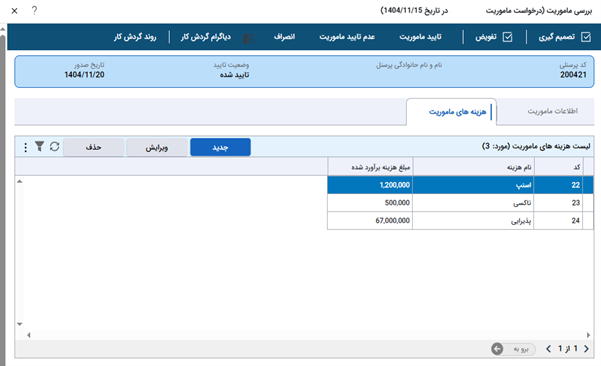
Task: Click the 67,000,000 amount cell
Action: coord(370,220)
